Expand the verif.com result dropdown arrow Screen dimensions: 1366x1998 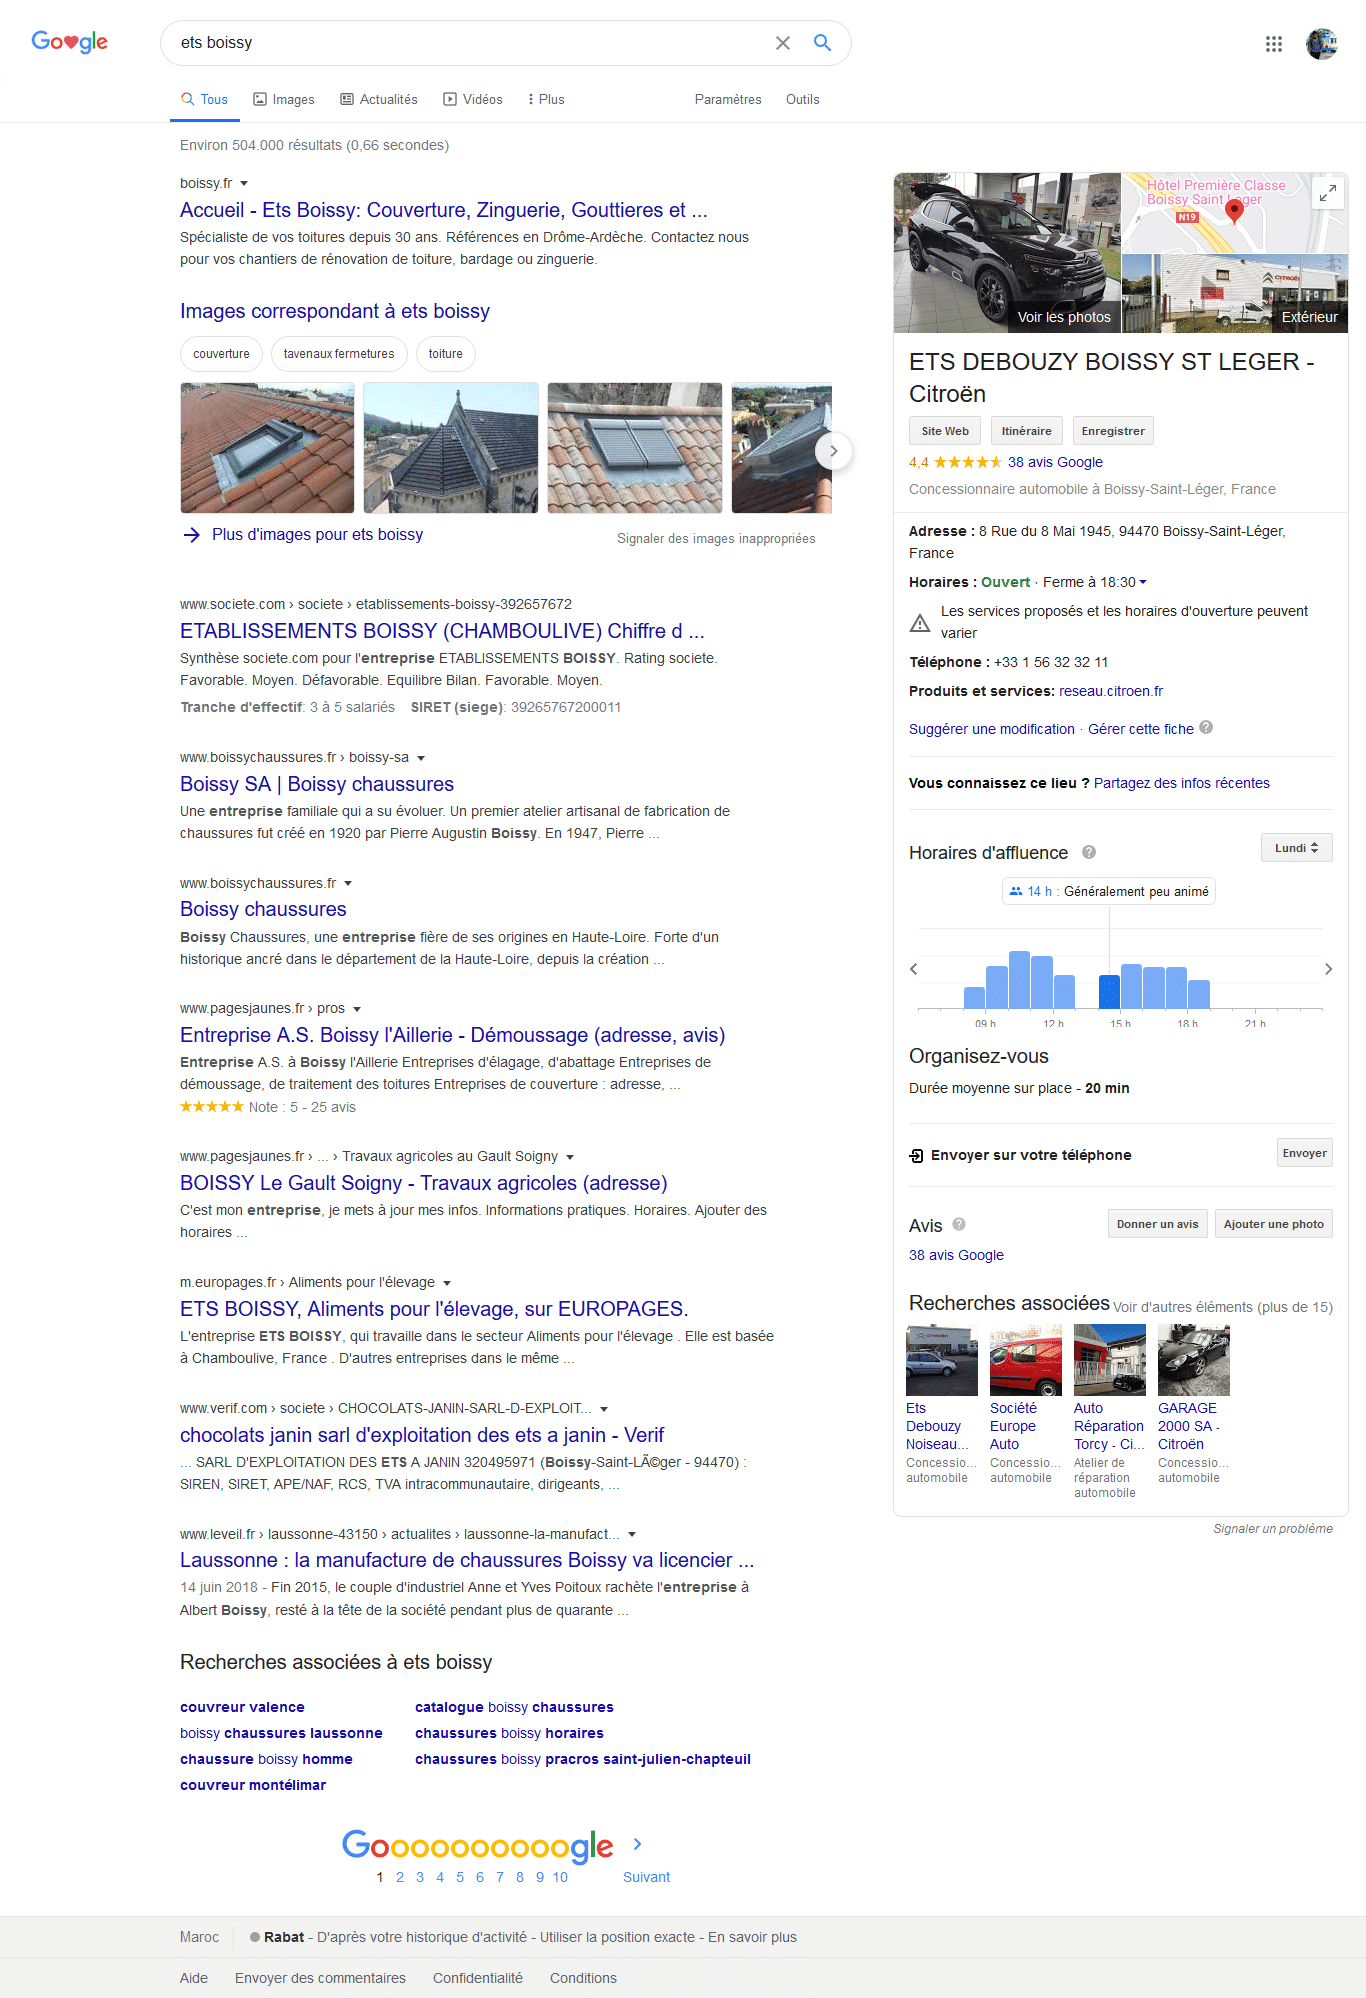tap(604, 1409)
